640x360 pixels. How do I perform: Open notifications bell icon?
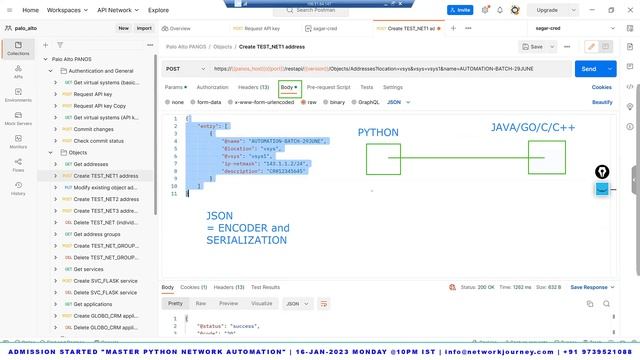500,10
